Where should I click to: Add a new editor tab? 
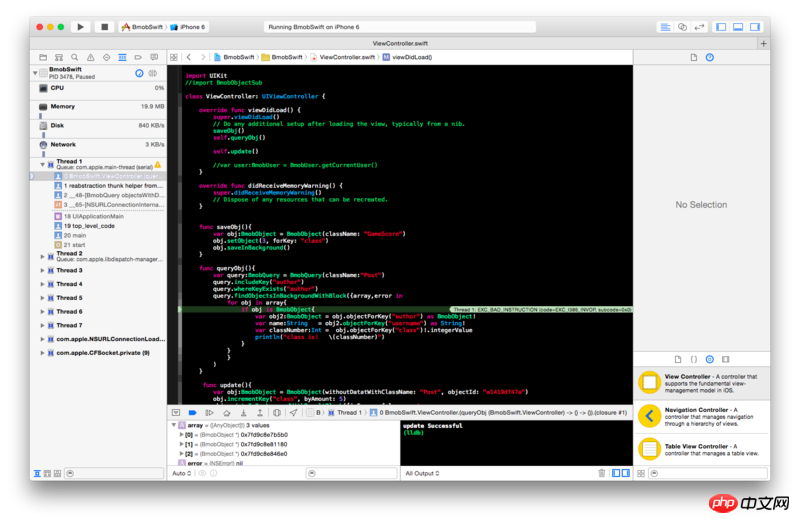pos(763,44)
